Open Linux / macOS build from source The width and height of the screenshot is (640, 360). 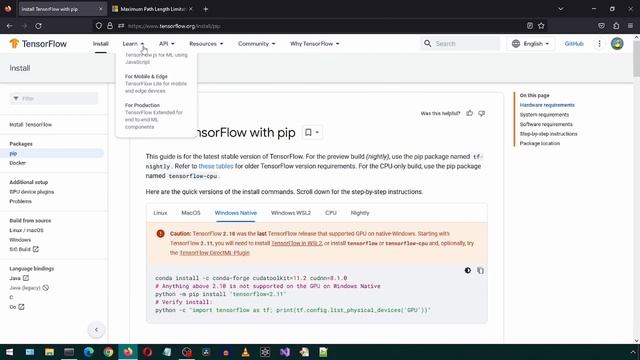pos(26,230)
